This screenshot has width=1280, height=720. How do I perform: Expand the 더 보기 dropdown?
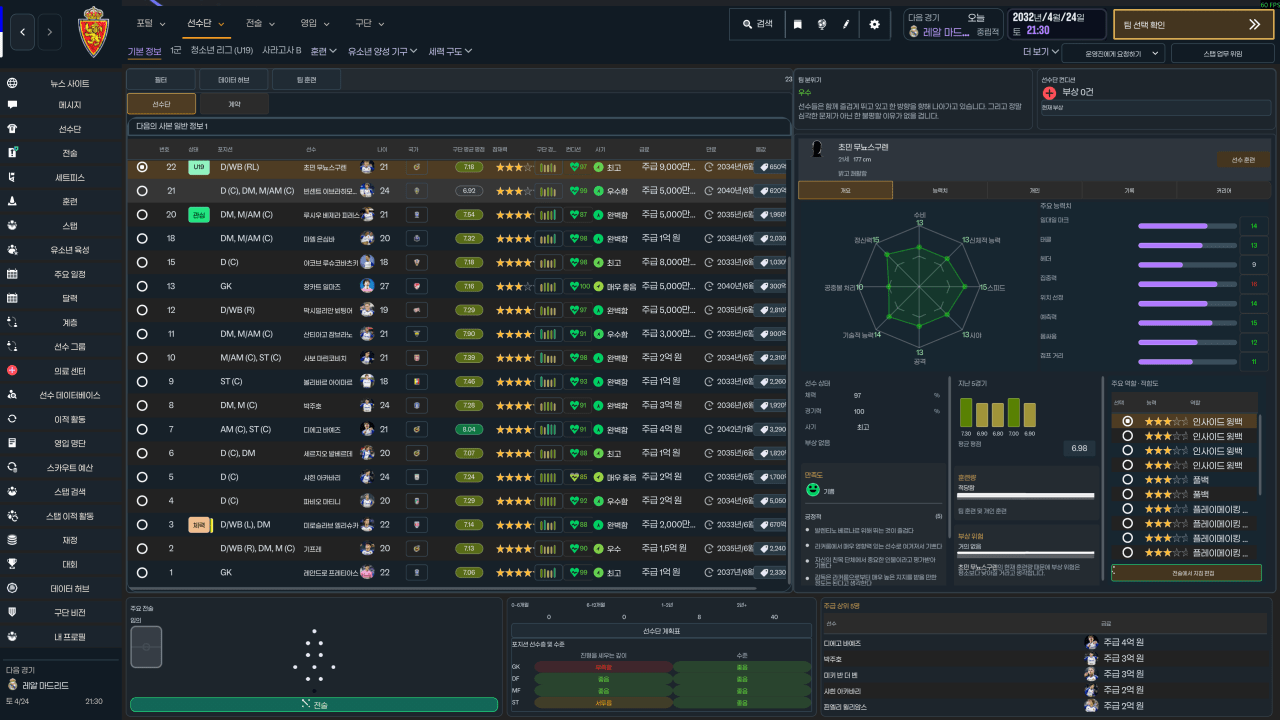point(1040,51)
